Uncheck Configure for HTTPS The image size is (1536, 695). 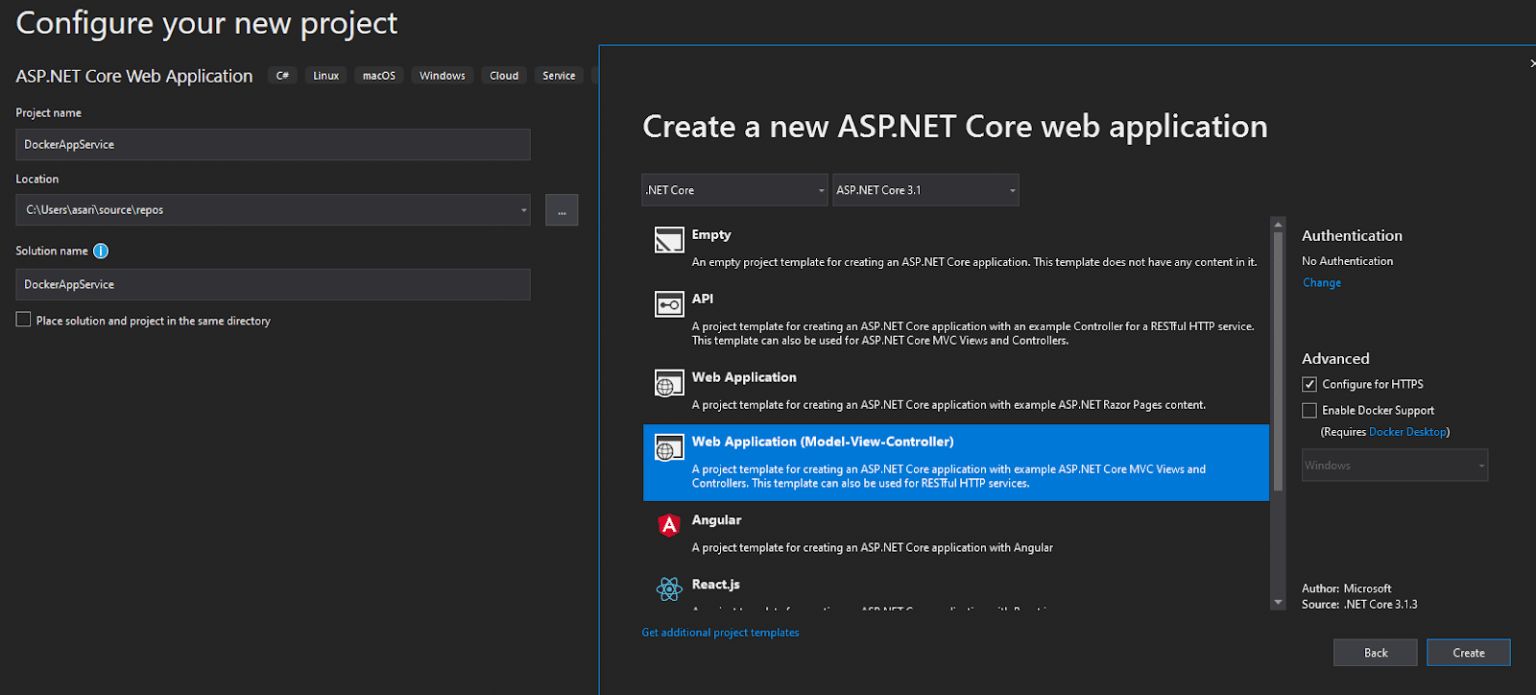[x=1310, y=384]
